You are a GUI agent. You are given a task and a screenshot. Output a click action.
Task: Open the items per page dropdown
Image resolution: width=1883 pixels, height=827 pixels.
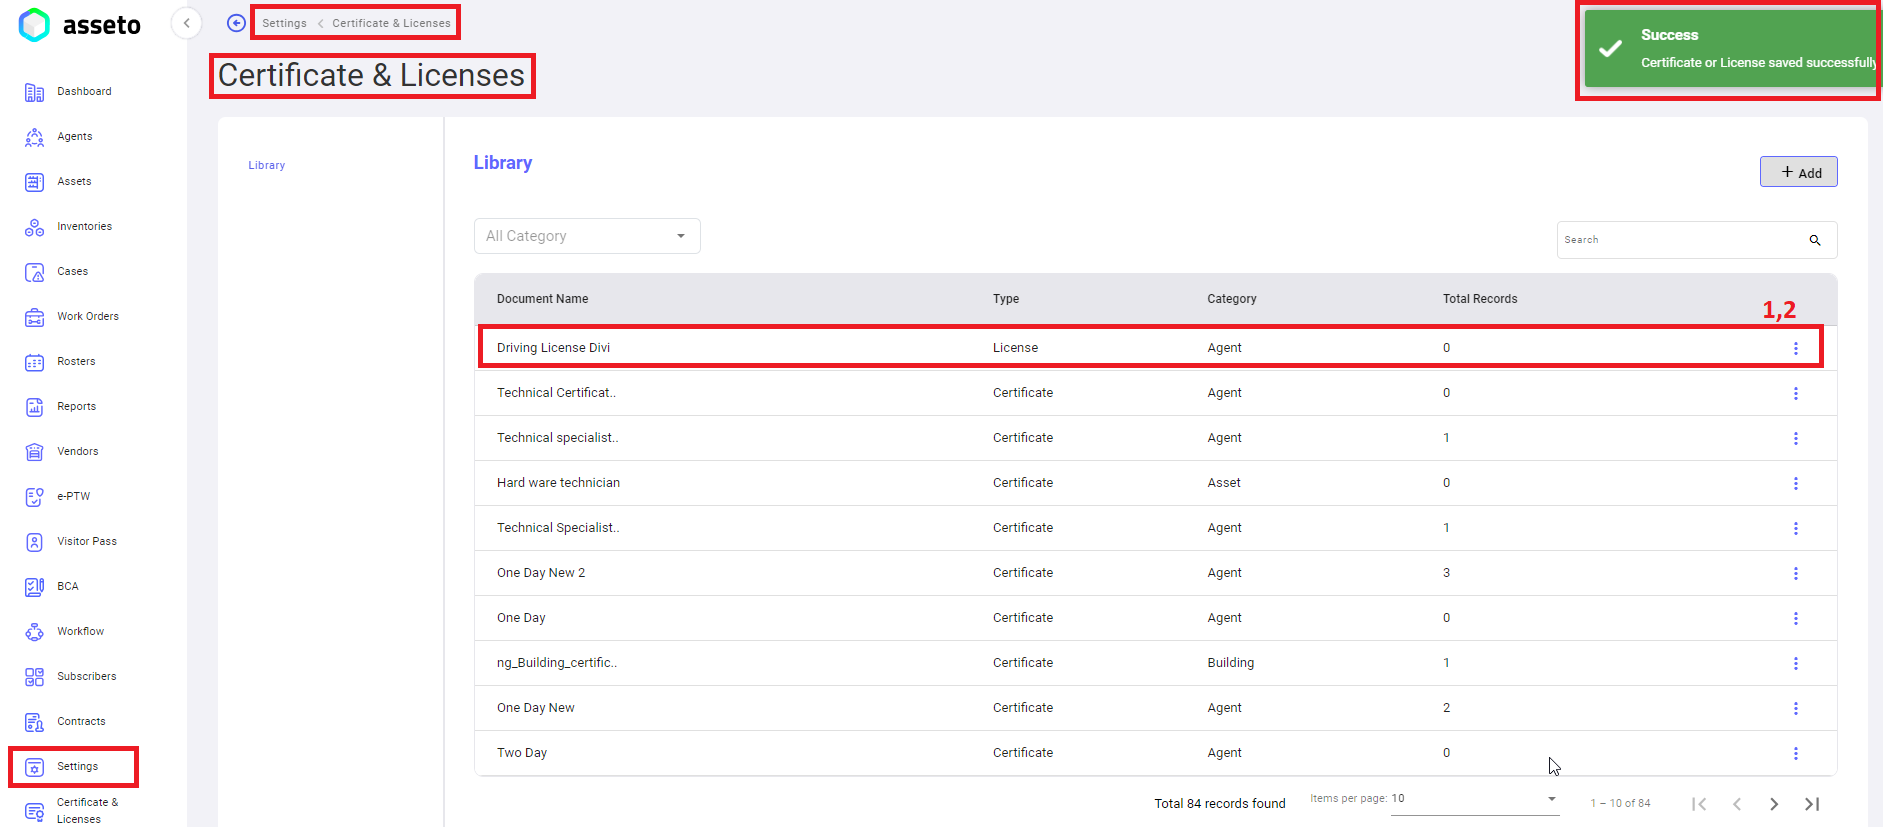tap(1551, 799)
